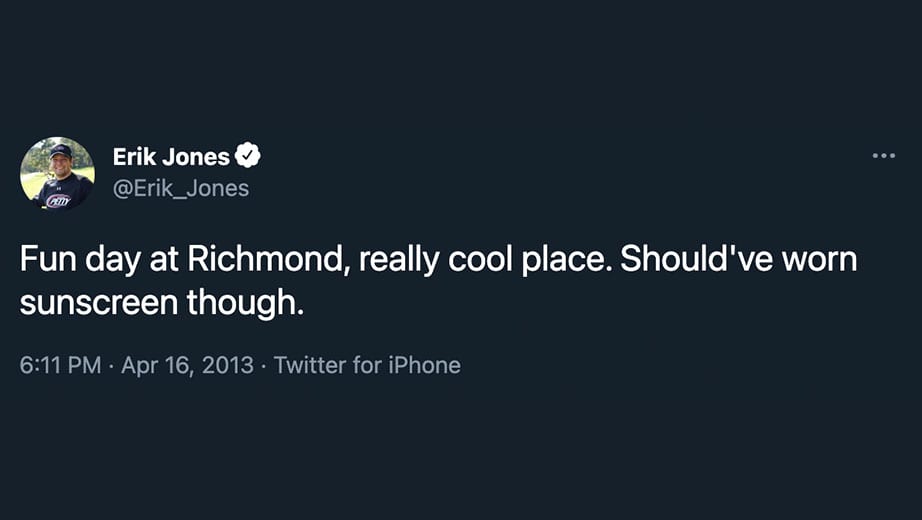Select the Apr 16, 2013 date

click(x=188, y=365)
